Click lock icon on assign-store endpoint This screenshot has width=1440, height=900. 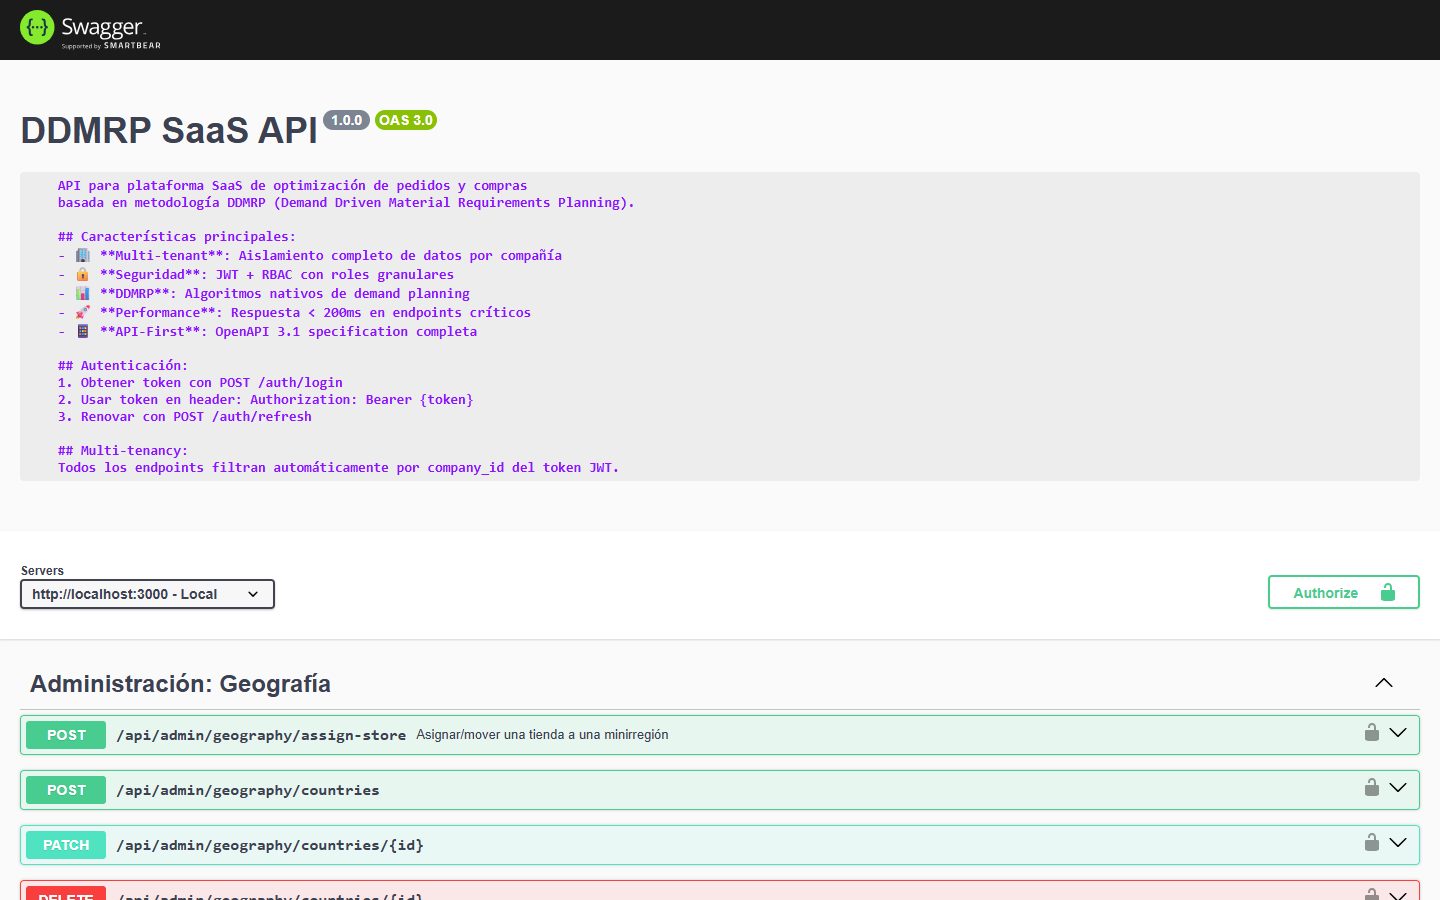click(x=1372, y=732)
